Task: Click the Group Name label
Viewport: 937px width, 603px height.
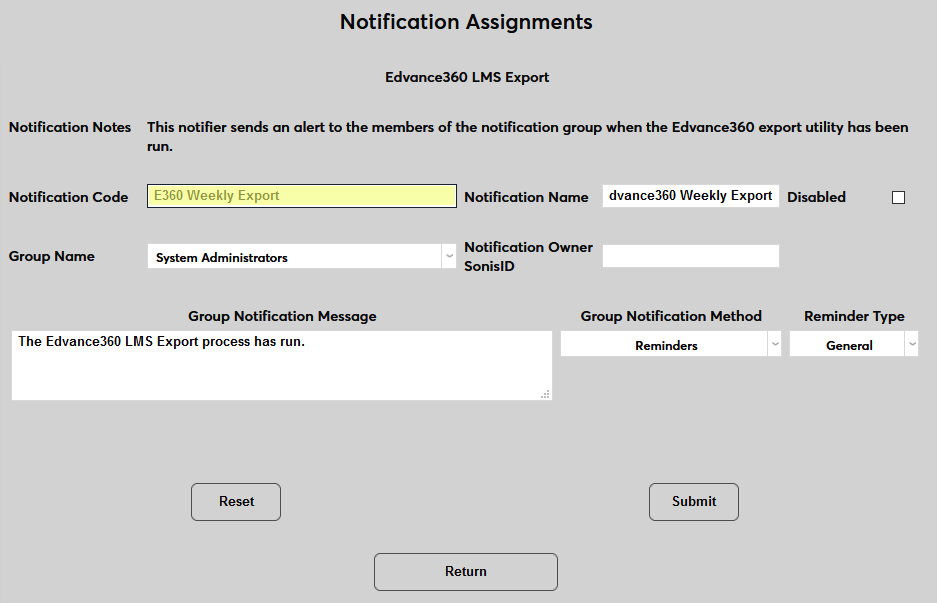Action: (x=51, y=256)
